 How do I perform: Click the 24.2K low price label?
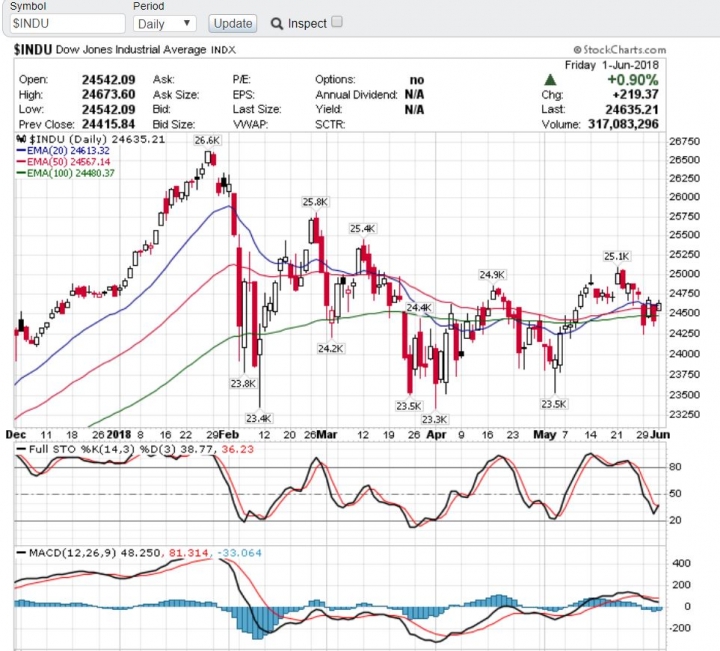coord(331,348)
